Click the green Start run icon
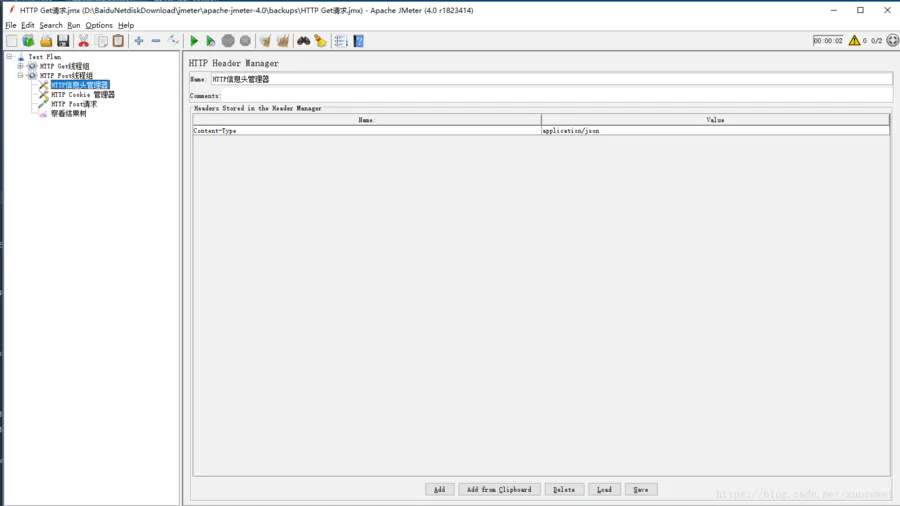 [194, 41]
